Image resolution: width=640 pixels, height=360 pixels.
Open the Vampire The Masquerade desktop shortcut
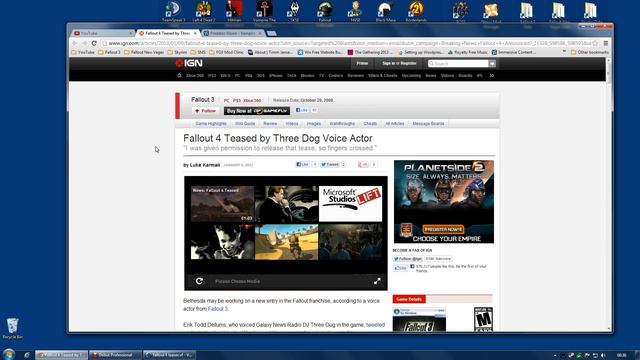pyautogui.click(x=264, y=11)
